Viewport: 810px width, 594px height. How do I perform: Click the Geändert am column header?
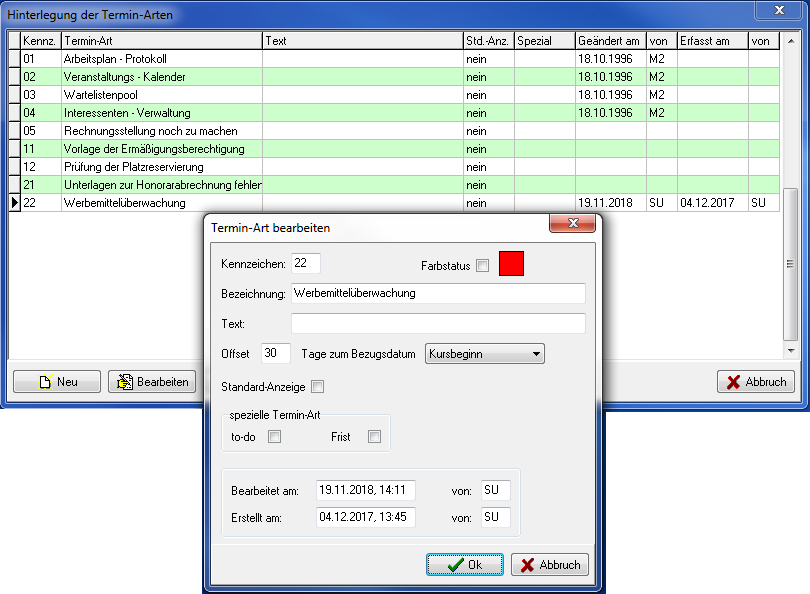click(611, 41)
